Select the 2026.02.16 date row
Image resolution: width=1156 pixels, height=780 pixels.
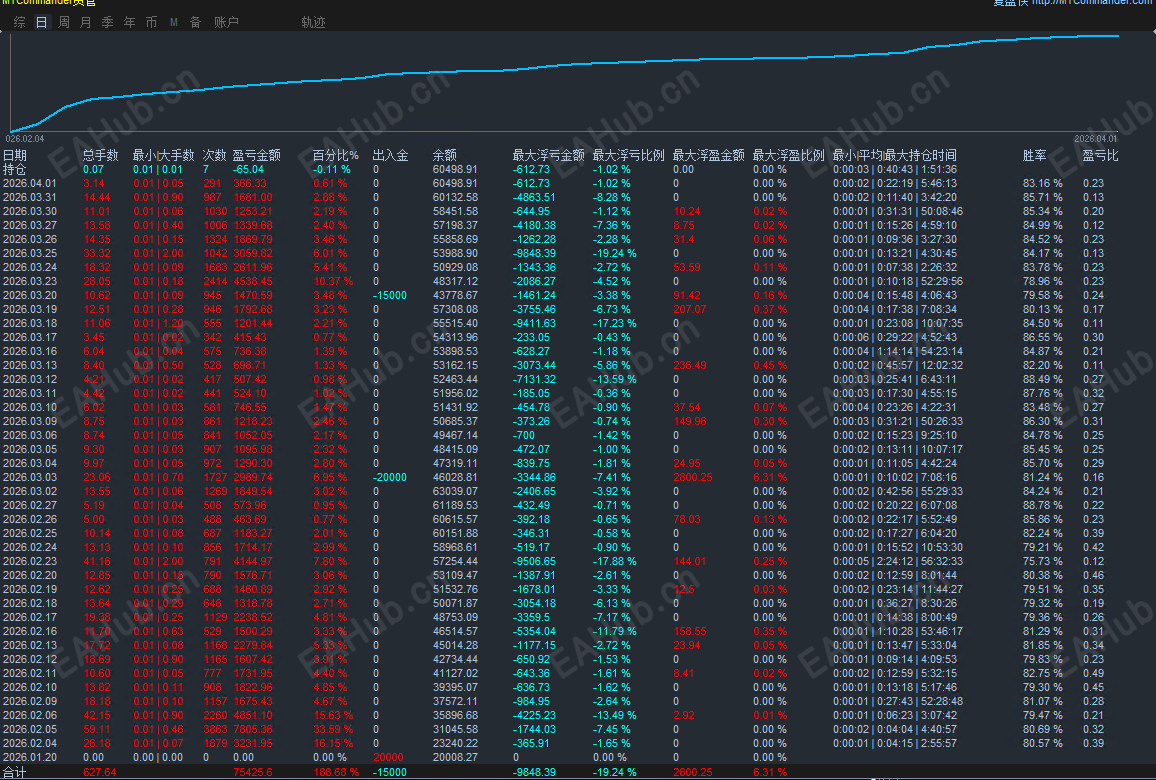point(29,631)
